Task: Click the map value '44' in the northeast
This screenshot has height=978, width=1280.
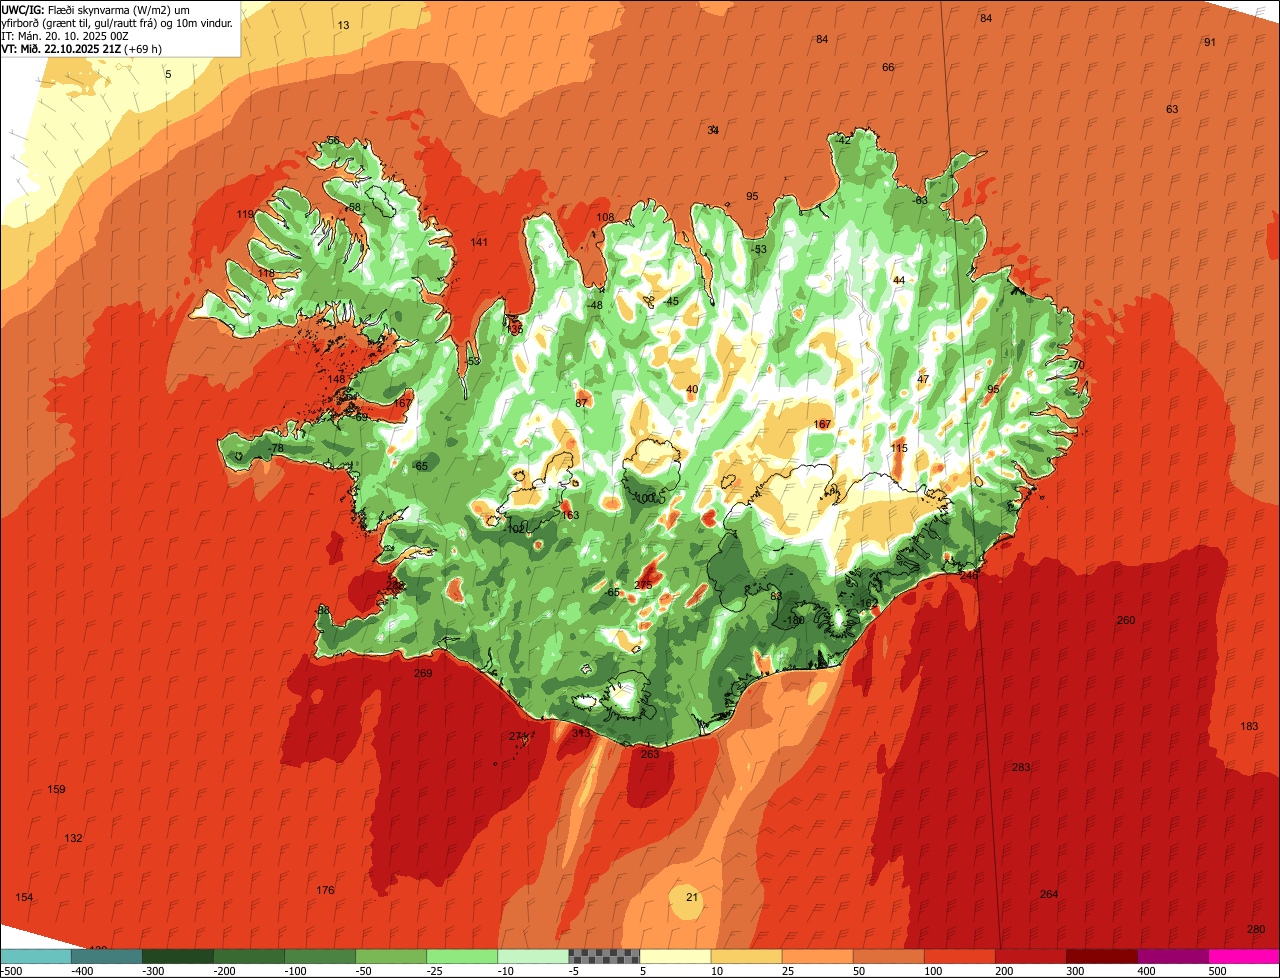Action: pyautogui.click(x=899, y=281)
